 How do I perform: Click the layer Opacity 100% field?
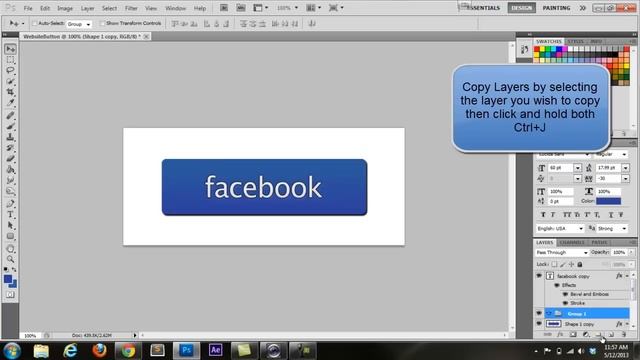tap(619, 253)
